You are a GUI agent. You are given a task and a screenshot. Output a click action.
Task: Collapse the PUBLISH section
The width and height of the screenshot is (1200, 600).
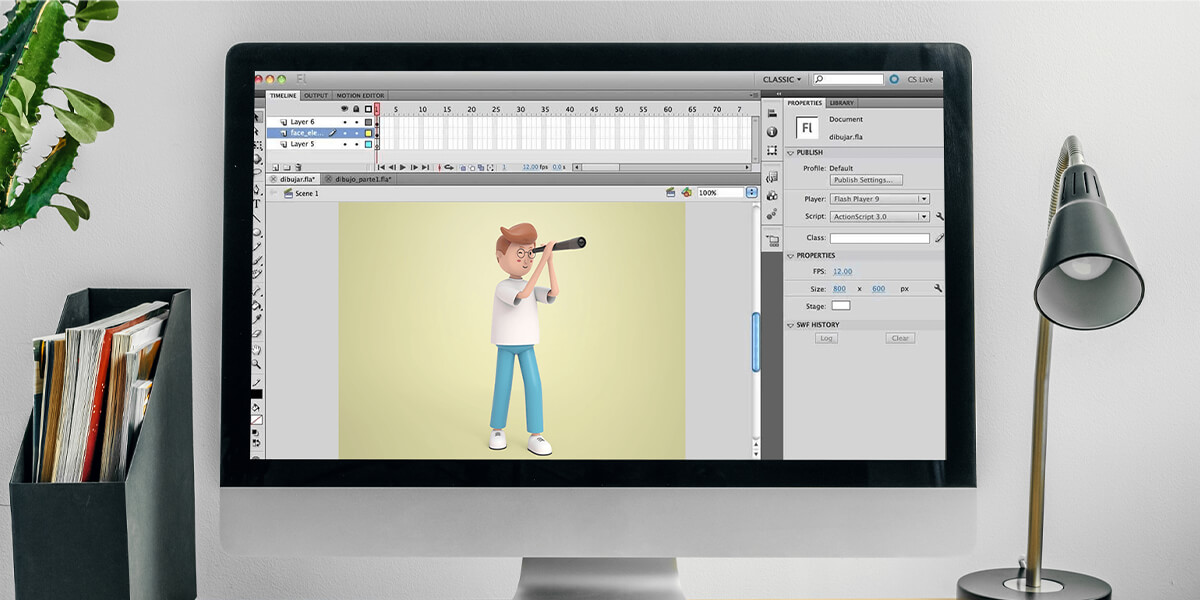click(x=790, y=153)
